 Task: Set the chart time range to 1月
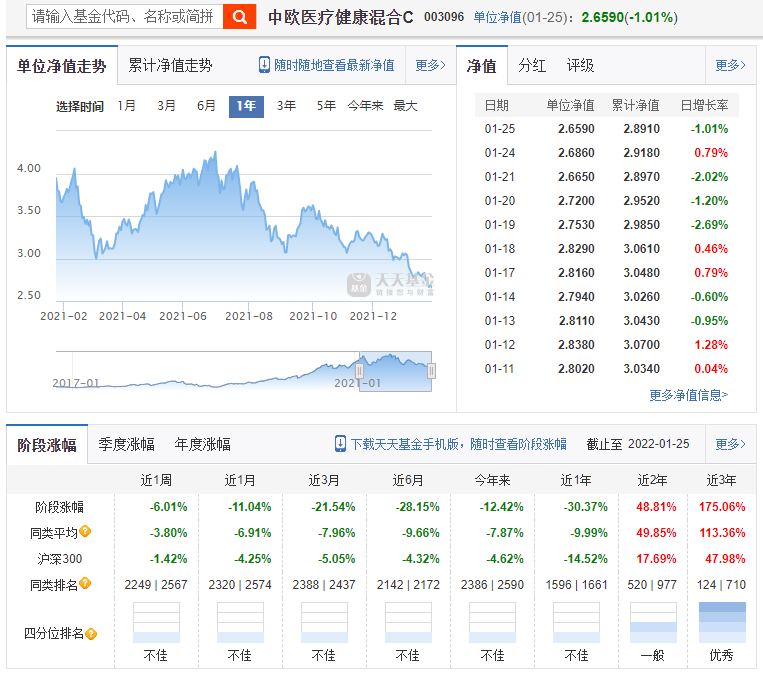[127, 106]
